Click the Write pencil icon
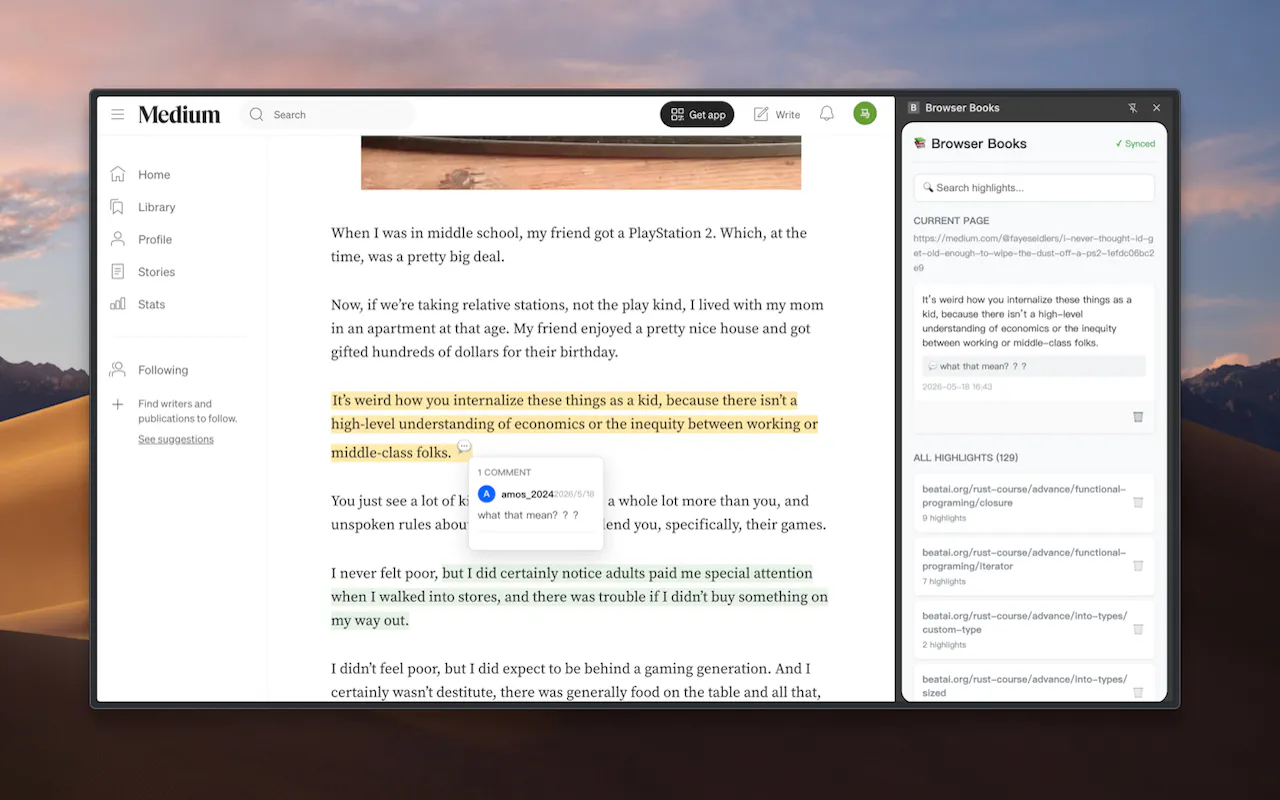The width and height of the screenshot is (1280, 800). tap(761, 114)
